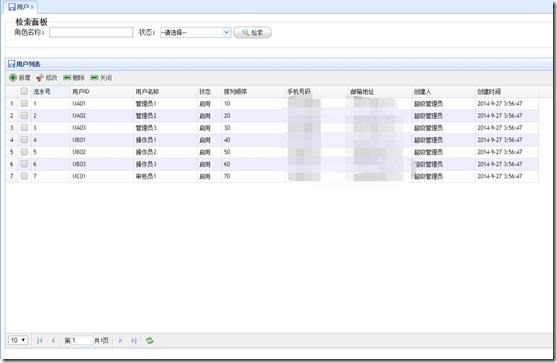Check the row for user UA01
The height and width of the screenshot is (363, 557).
24,103
